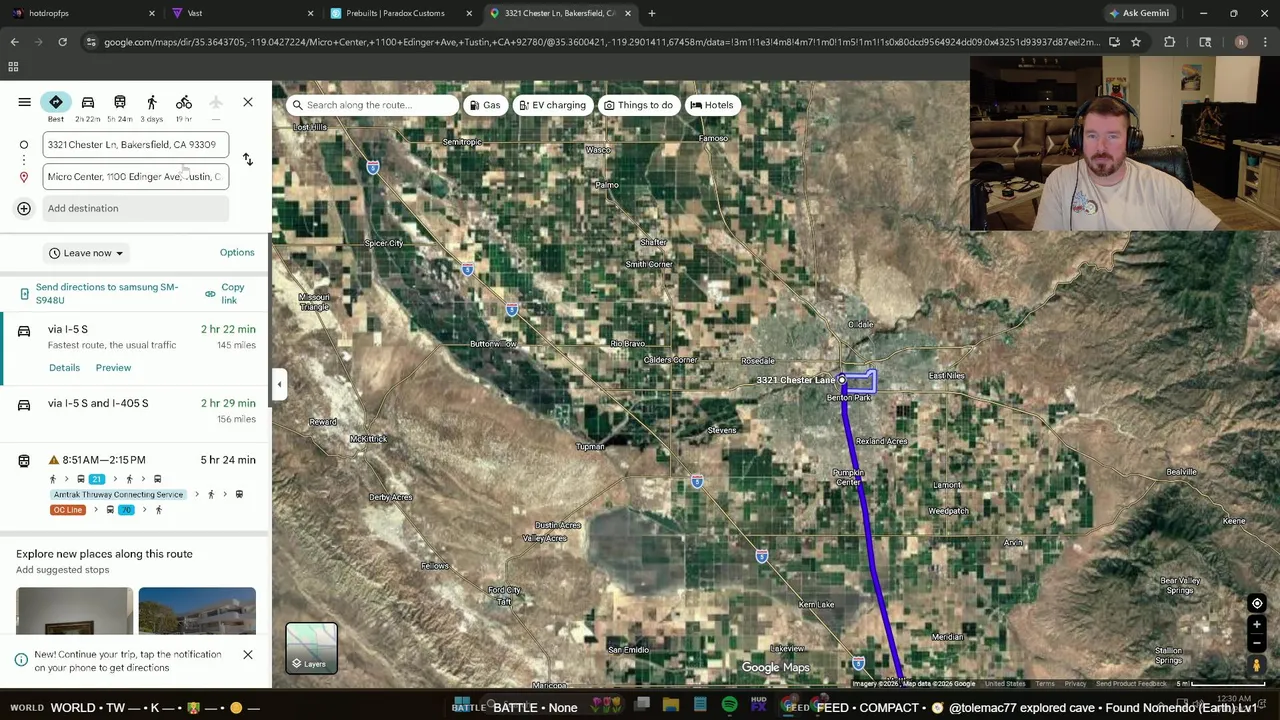Go back to the previous page
1280x720 pixels.
14,42
